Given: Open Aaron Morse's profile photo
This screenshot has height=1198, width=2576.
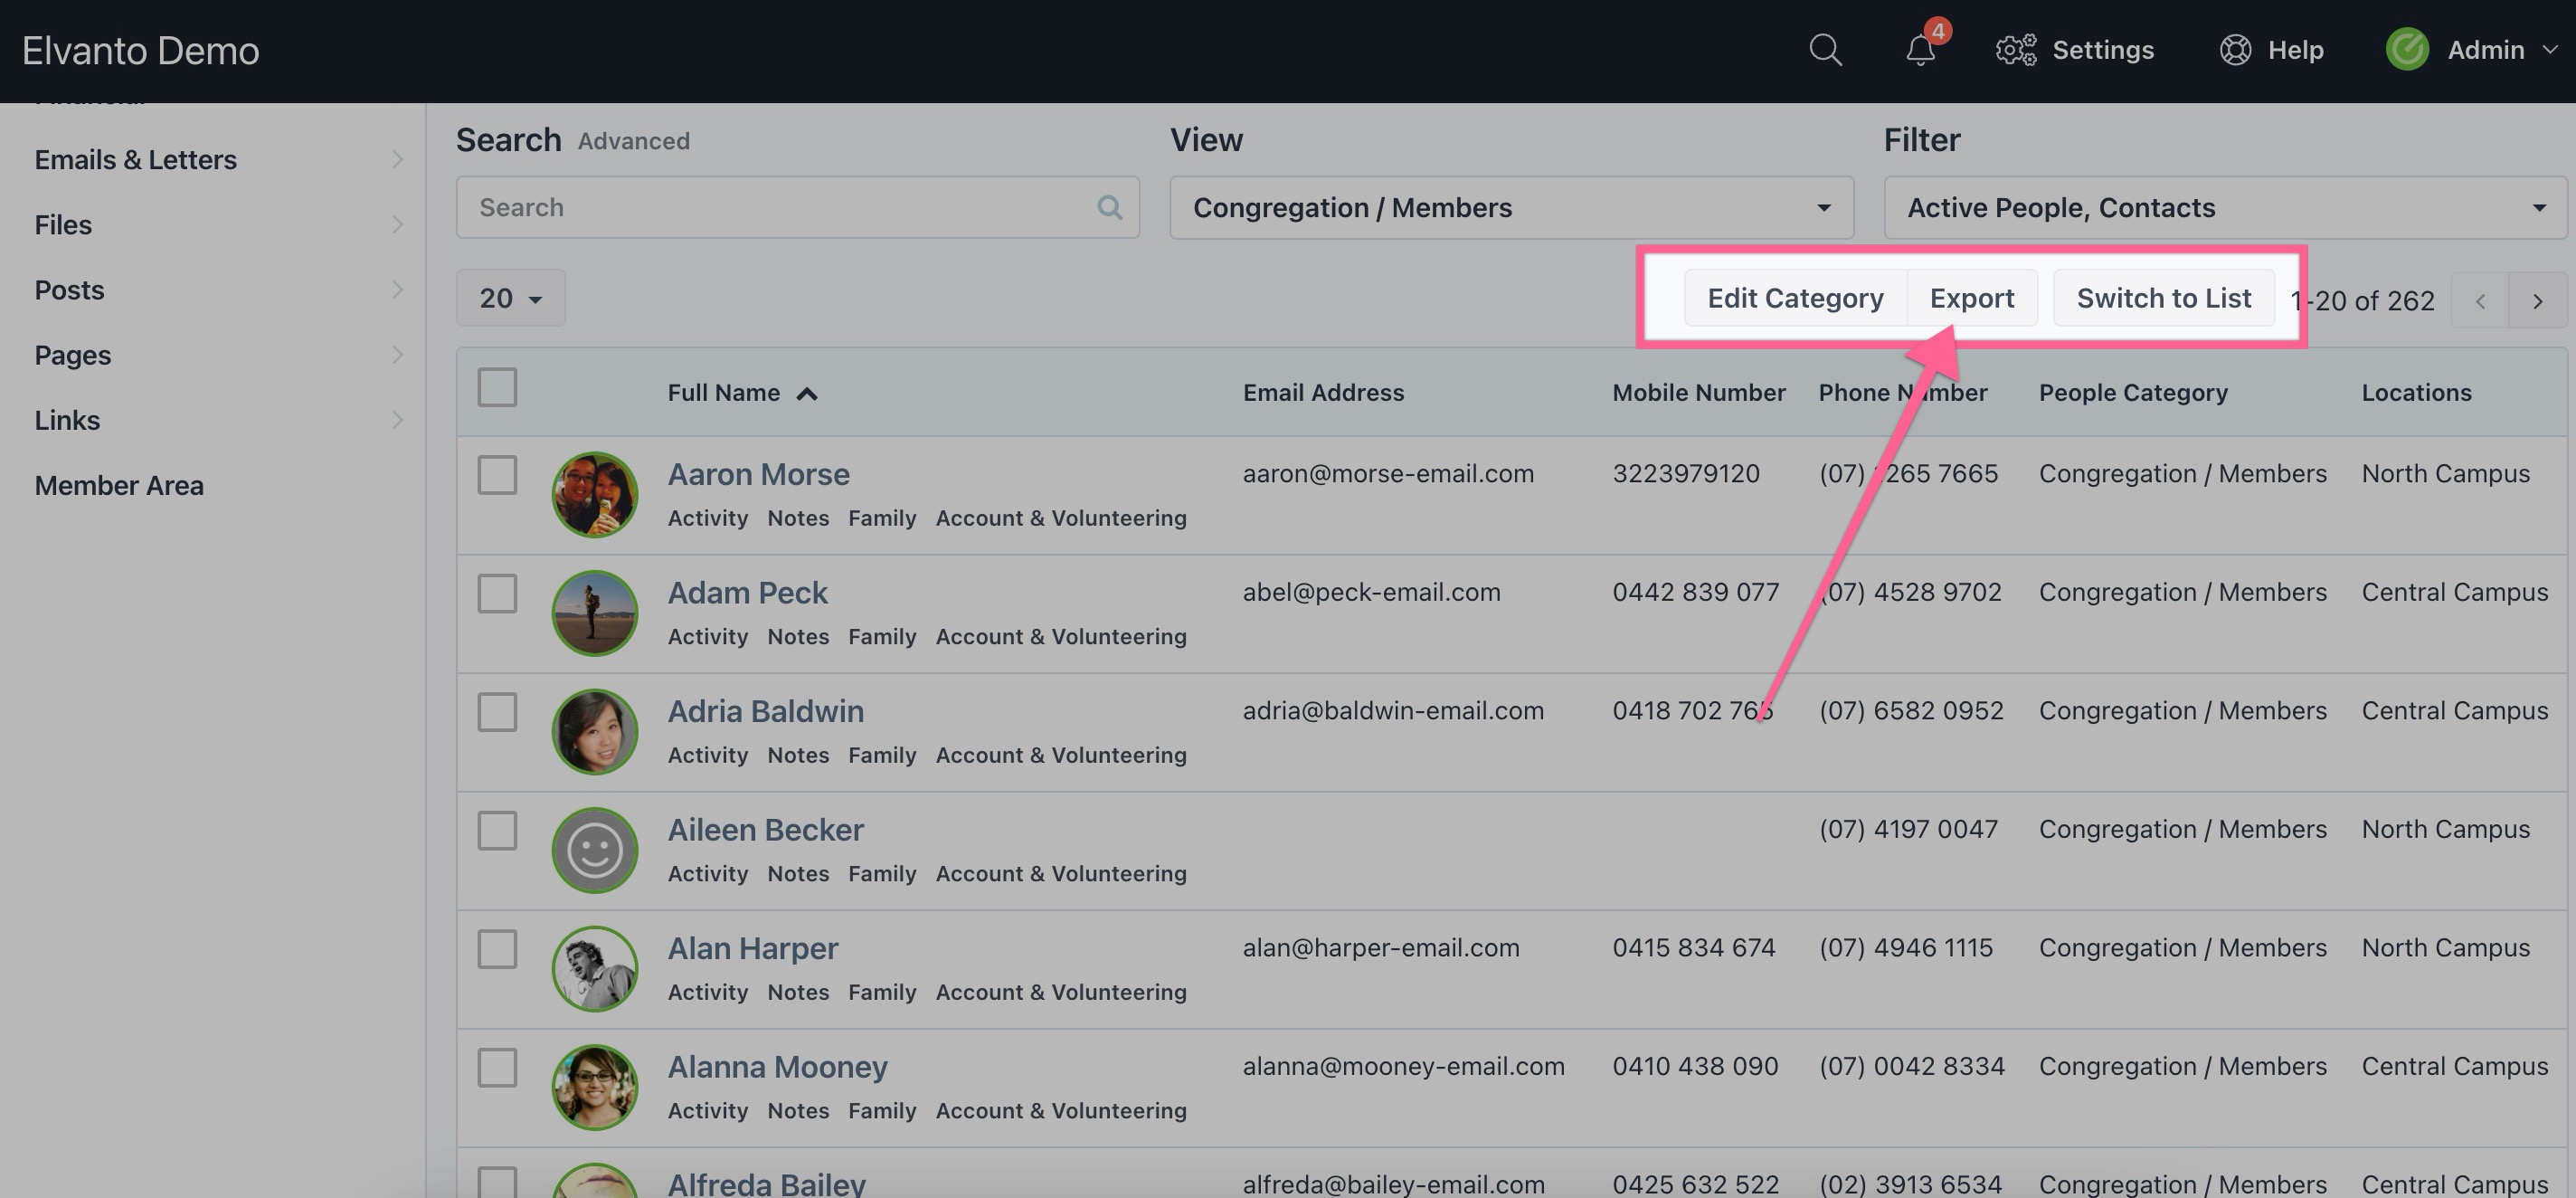Looking at the screenshot, I should [595, 495].
